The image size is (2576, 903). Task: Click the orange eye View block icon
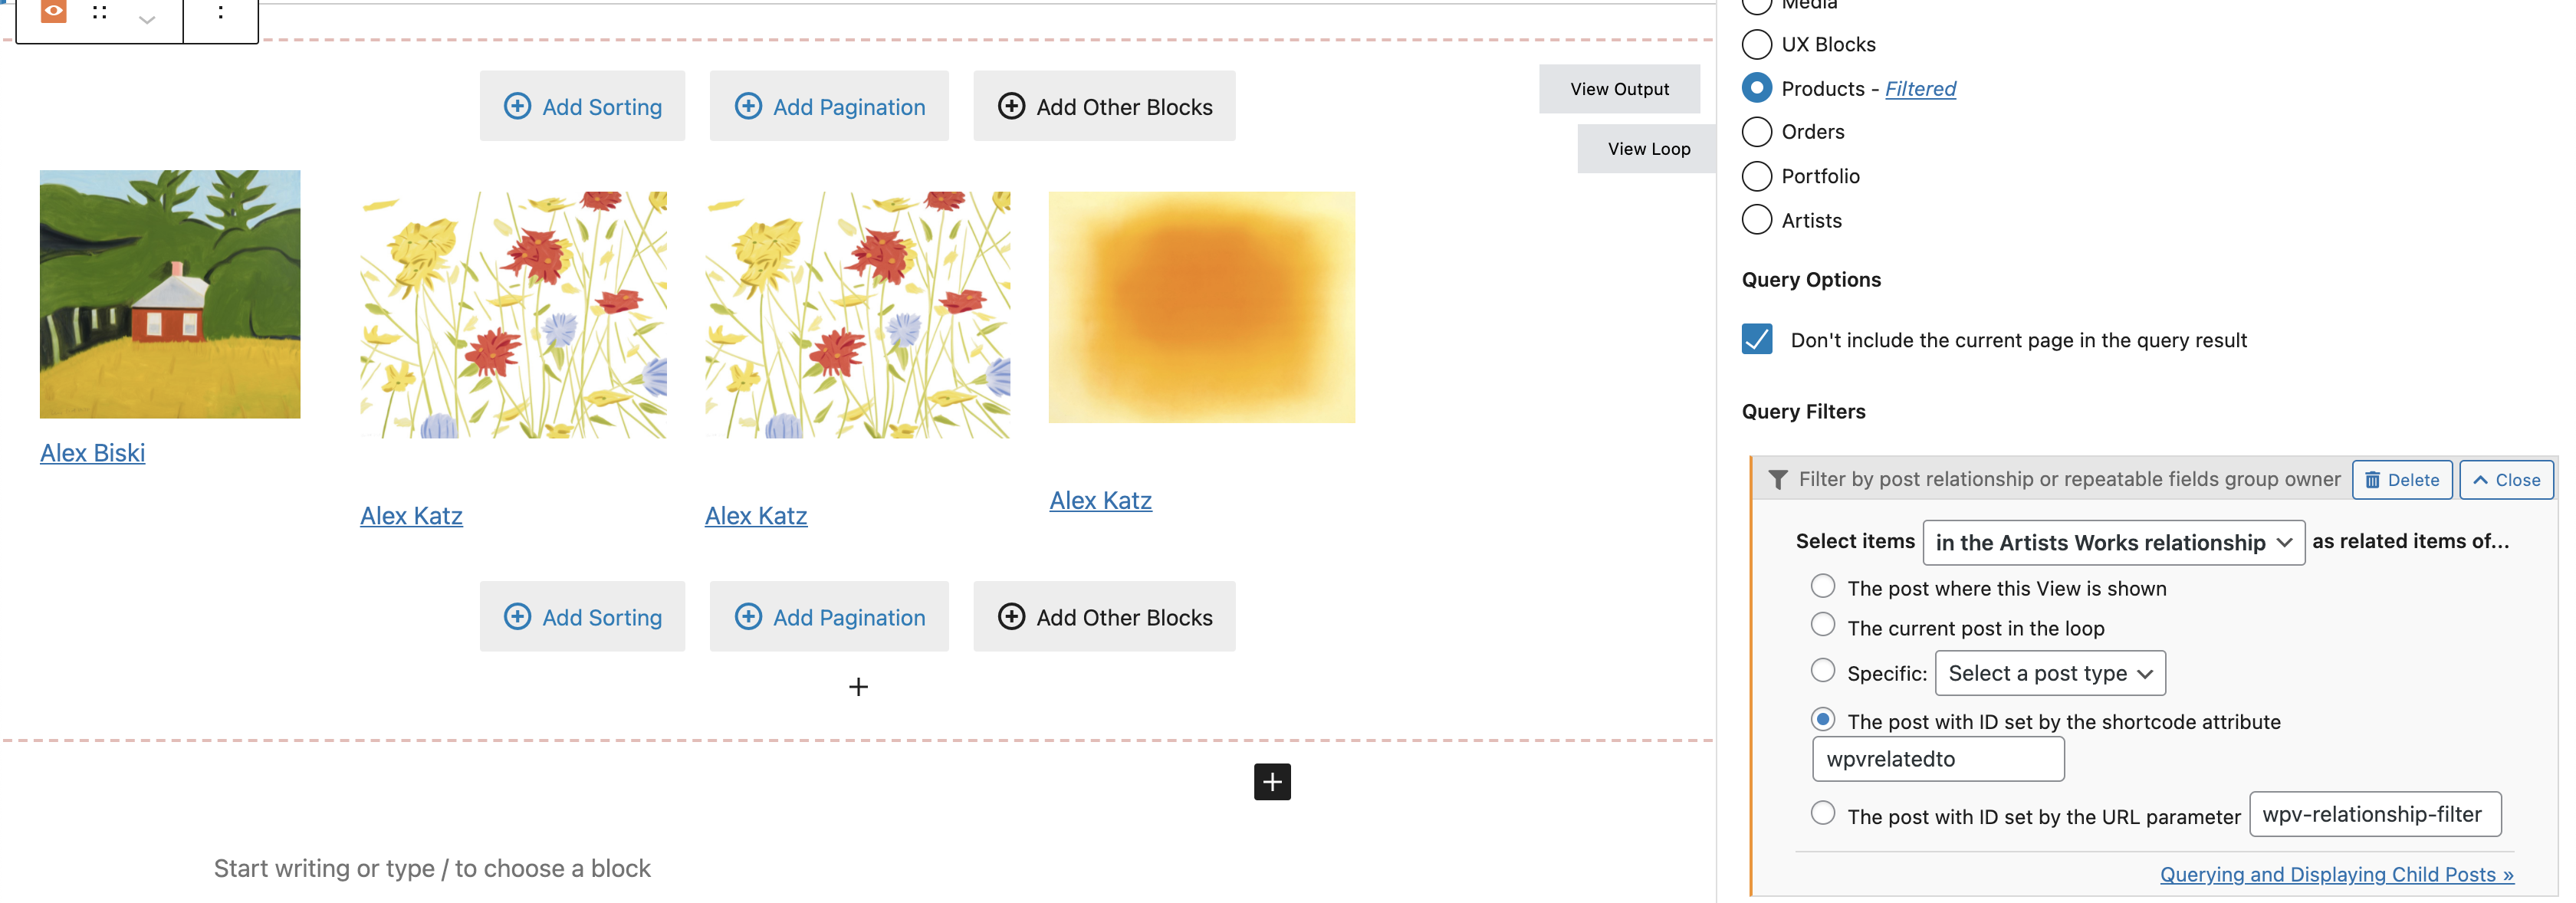(53, 11)
